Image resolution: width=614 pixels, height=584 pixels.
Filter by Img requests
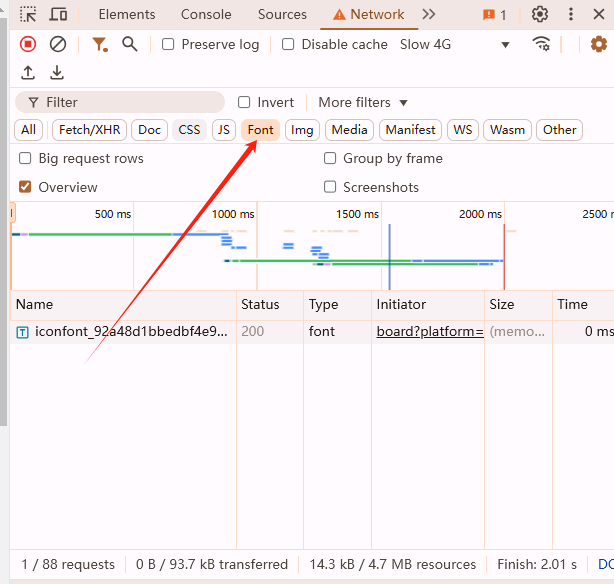tap(302, 130)
